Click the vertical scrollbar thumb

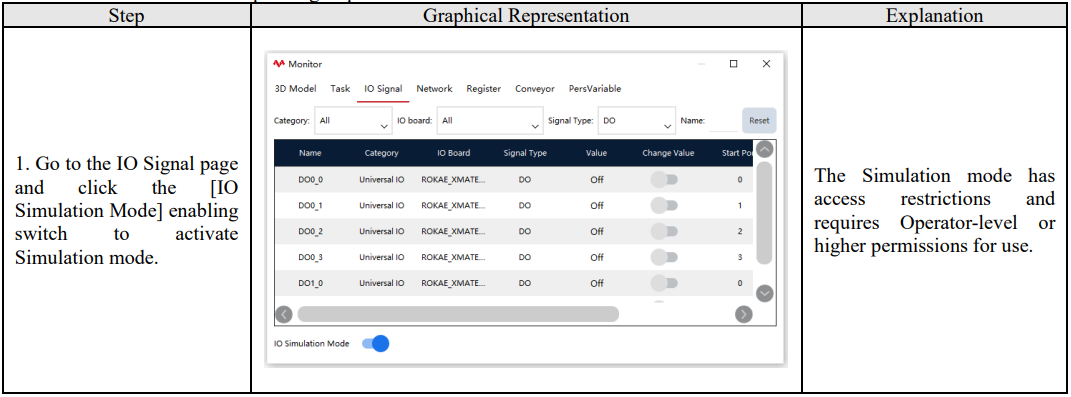pyautogui.click(x=764, y=213)
